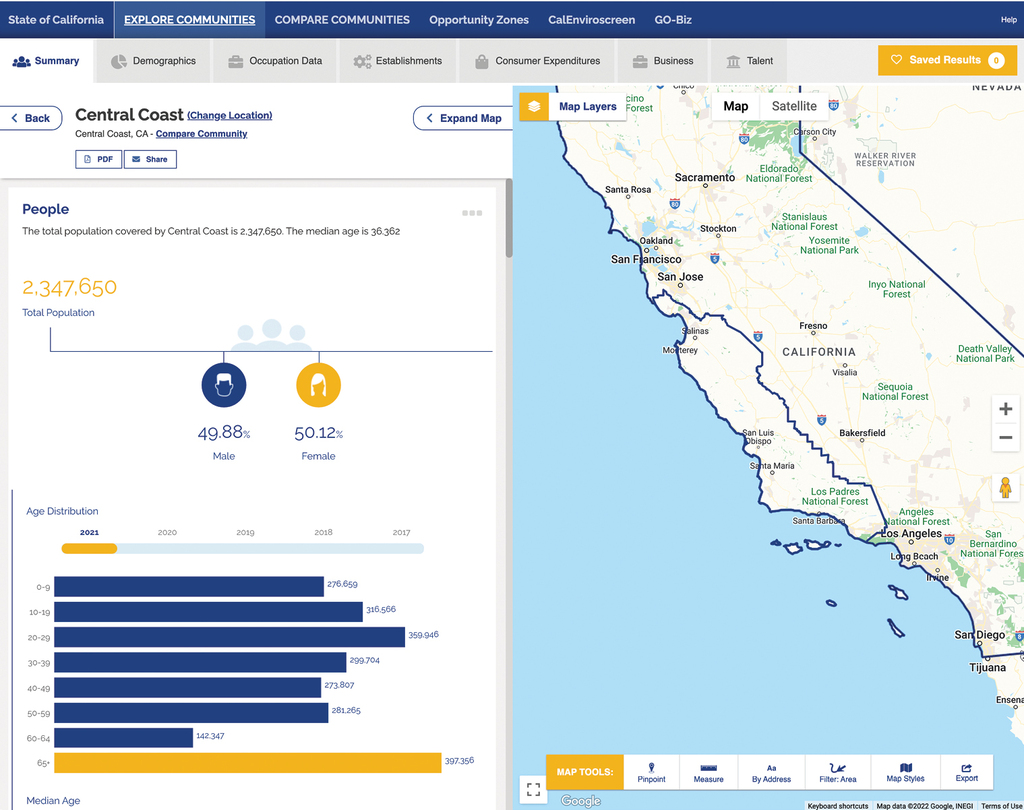1024x810 pixels.
Task: Click the Export map tool
Action: click(x=967, y=773)
